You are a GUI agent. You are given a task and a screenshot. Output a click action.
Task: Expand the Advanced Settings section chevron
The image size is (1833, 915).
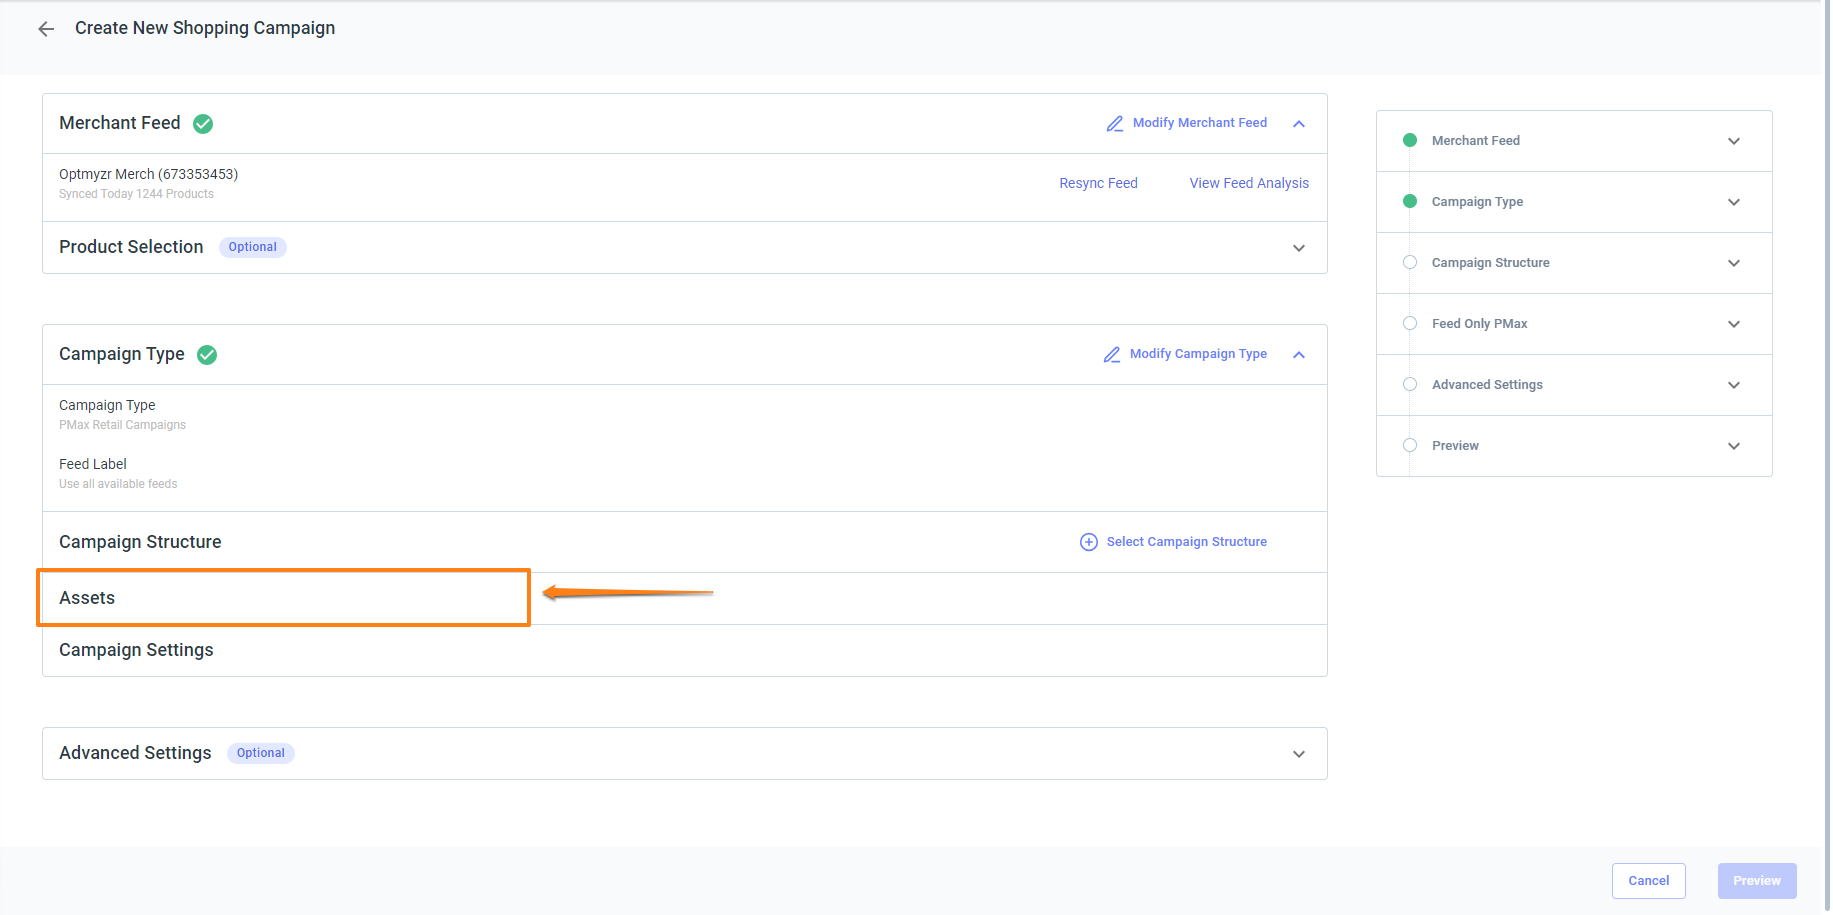pos(1299,754)
